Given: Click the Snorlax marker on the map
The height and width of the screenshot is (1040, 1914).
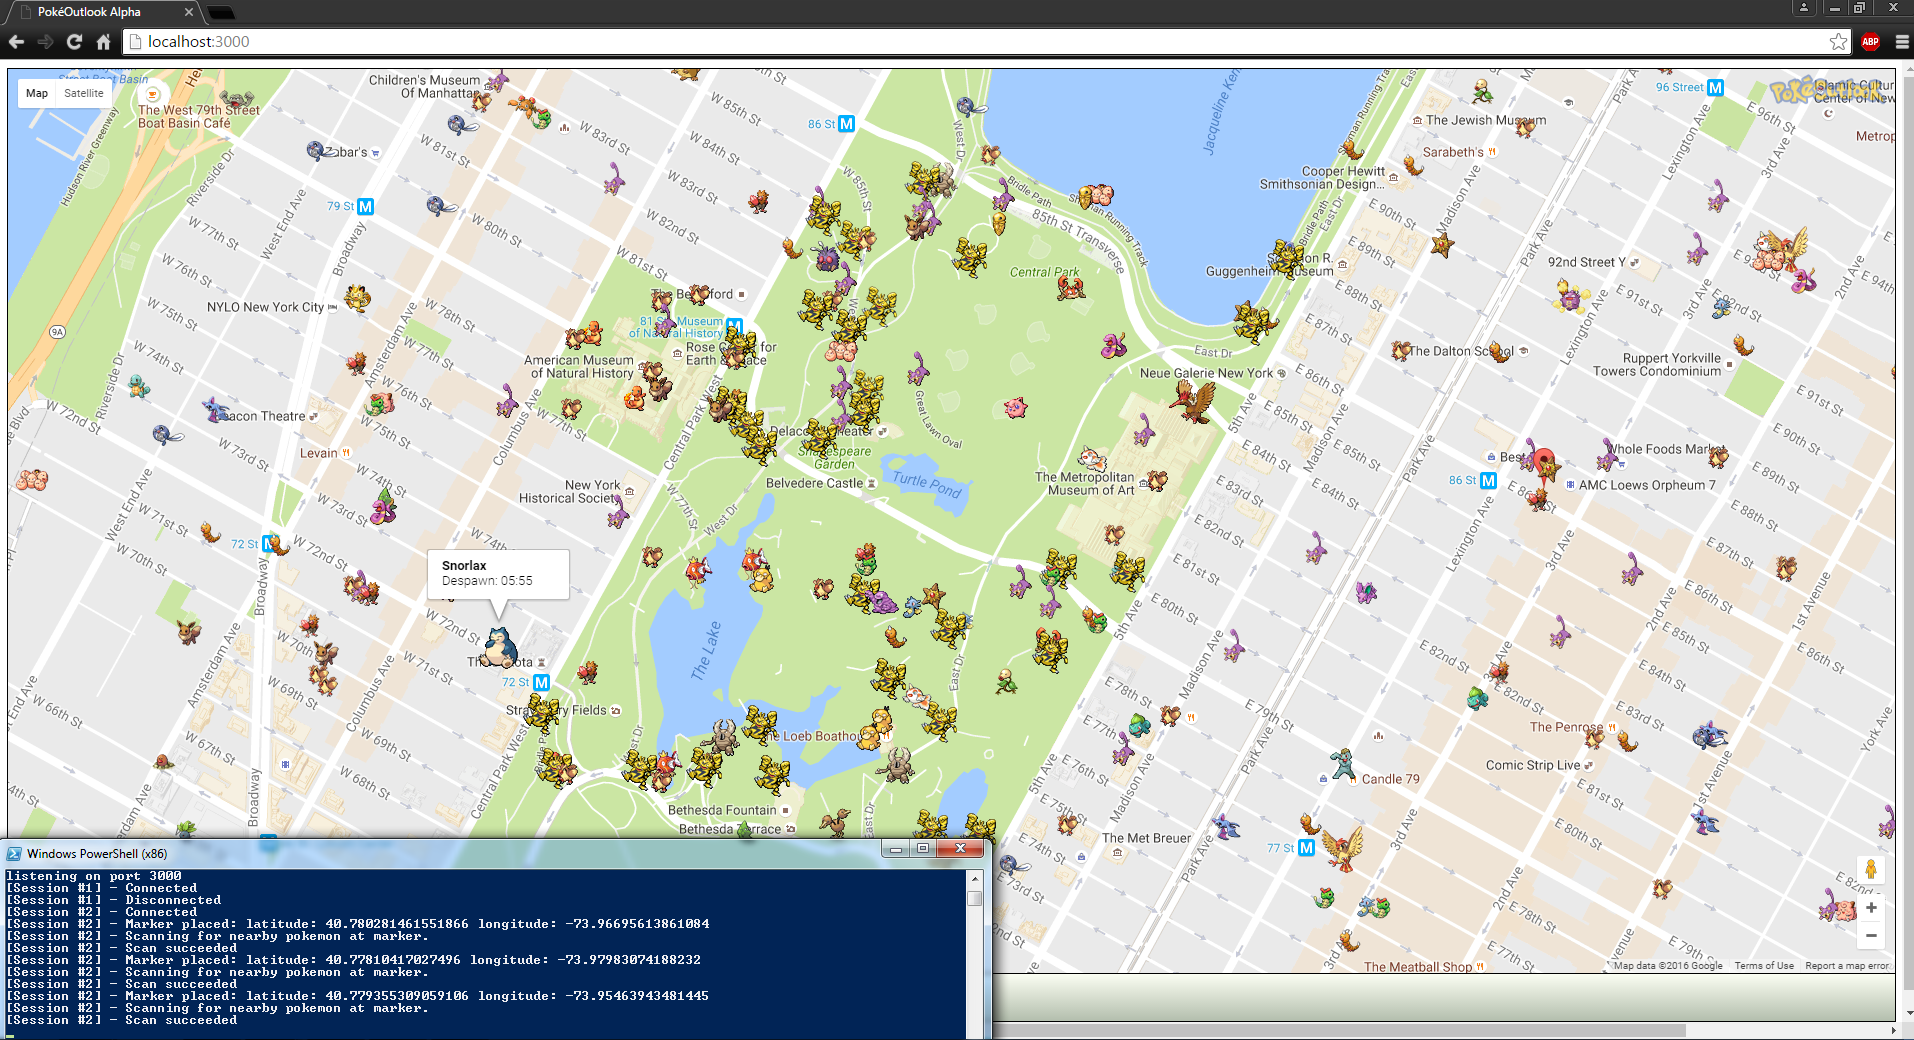Looking at the screenshot, I should [497, 646].
